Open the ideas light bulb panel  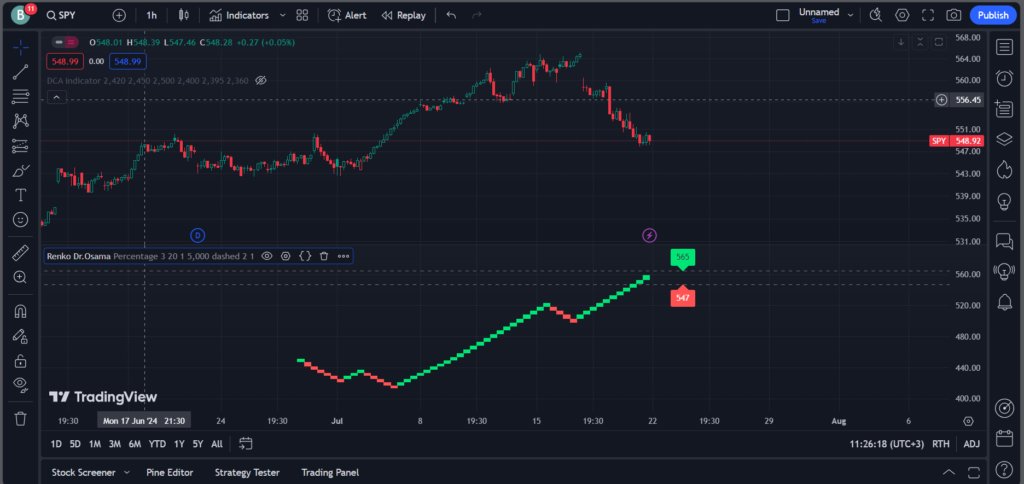pos(1004,201)
